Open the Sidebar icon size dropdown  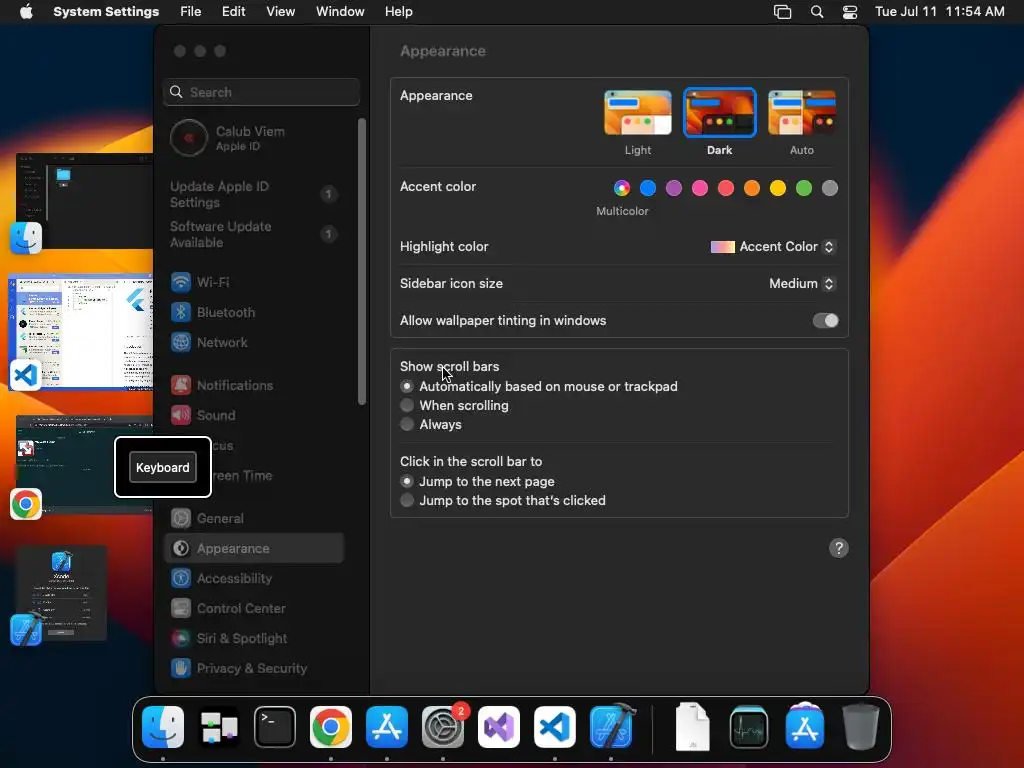pos(803,283)
